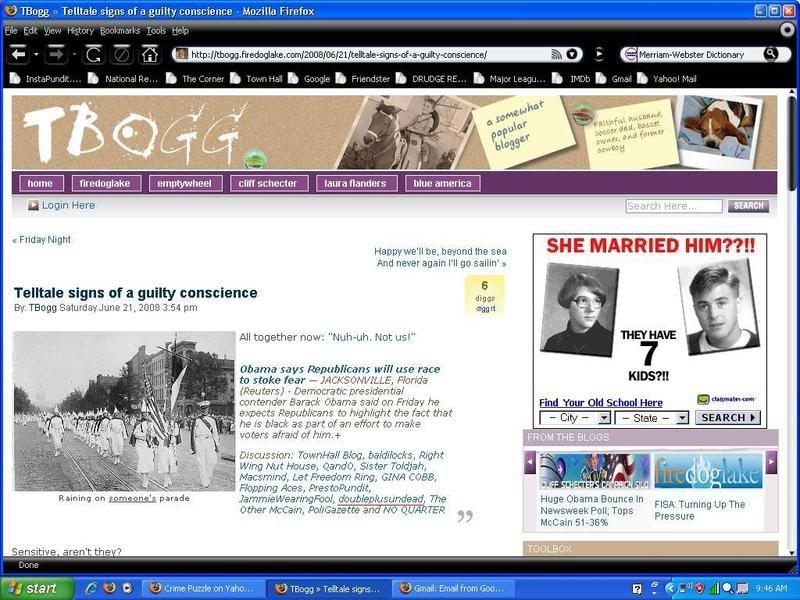
Task: Click the Login Here link
Action: click(68, 205)
